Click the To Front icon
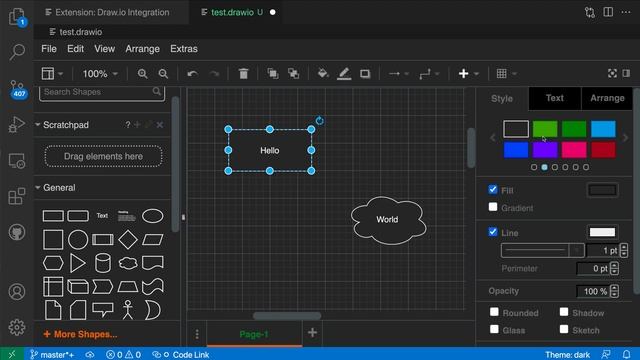This screenshot has height=360, width=640. pos(272,74)
